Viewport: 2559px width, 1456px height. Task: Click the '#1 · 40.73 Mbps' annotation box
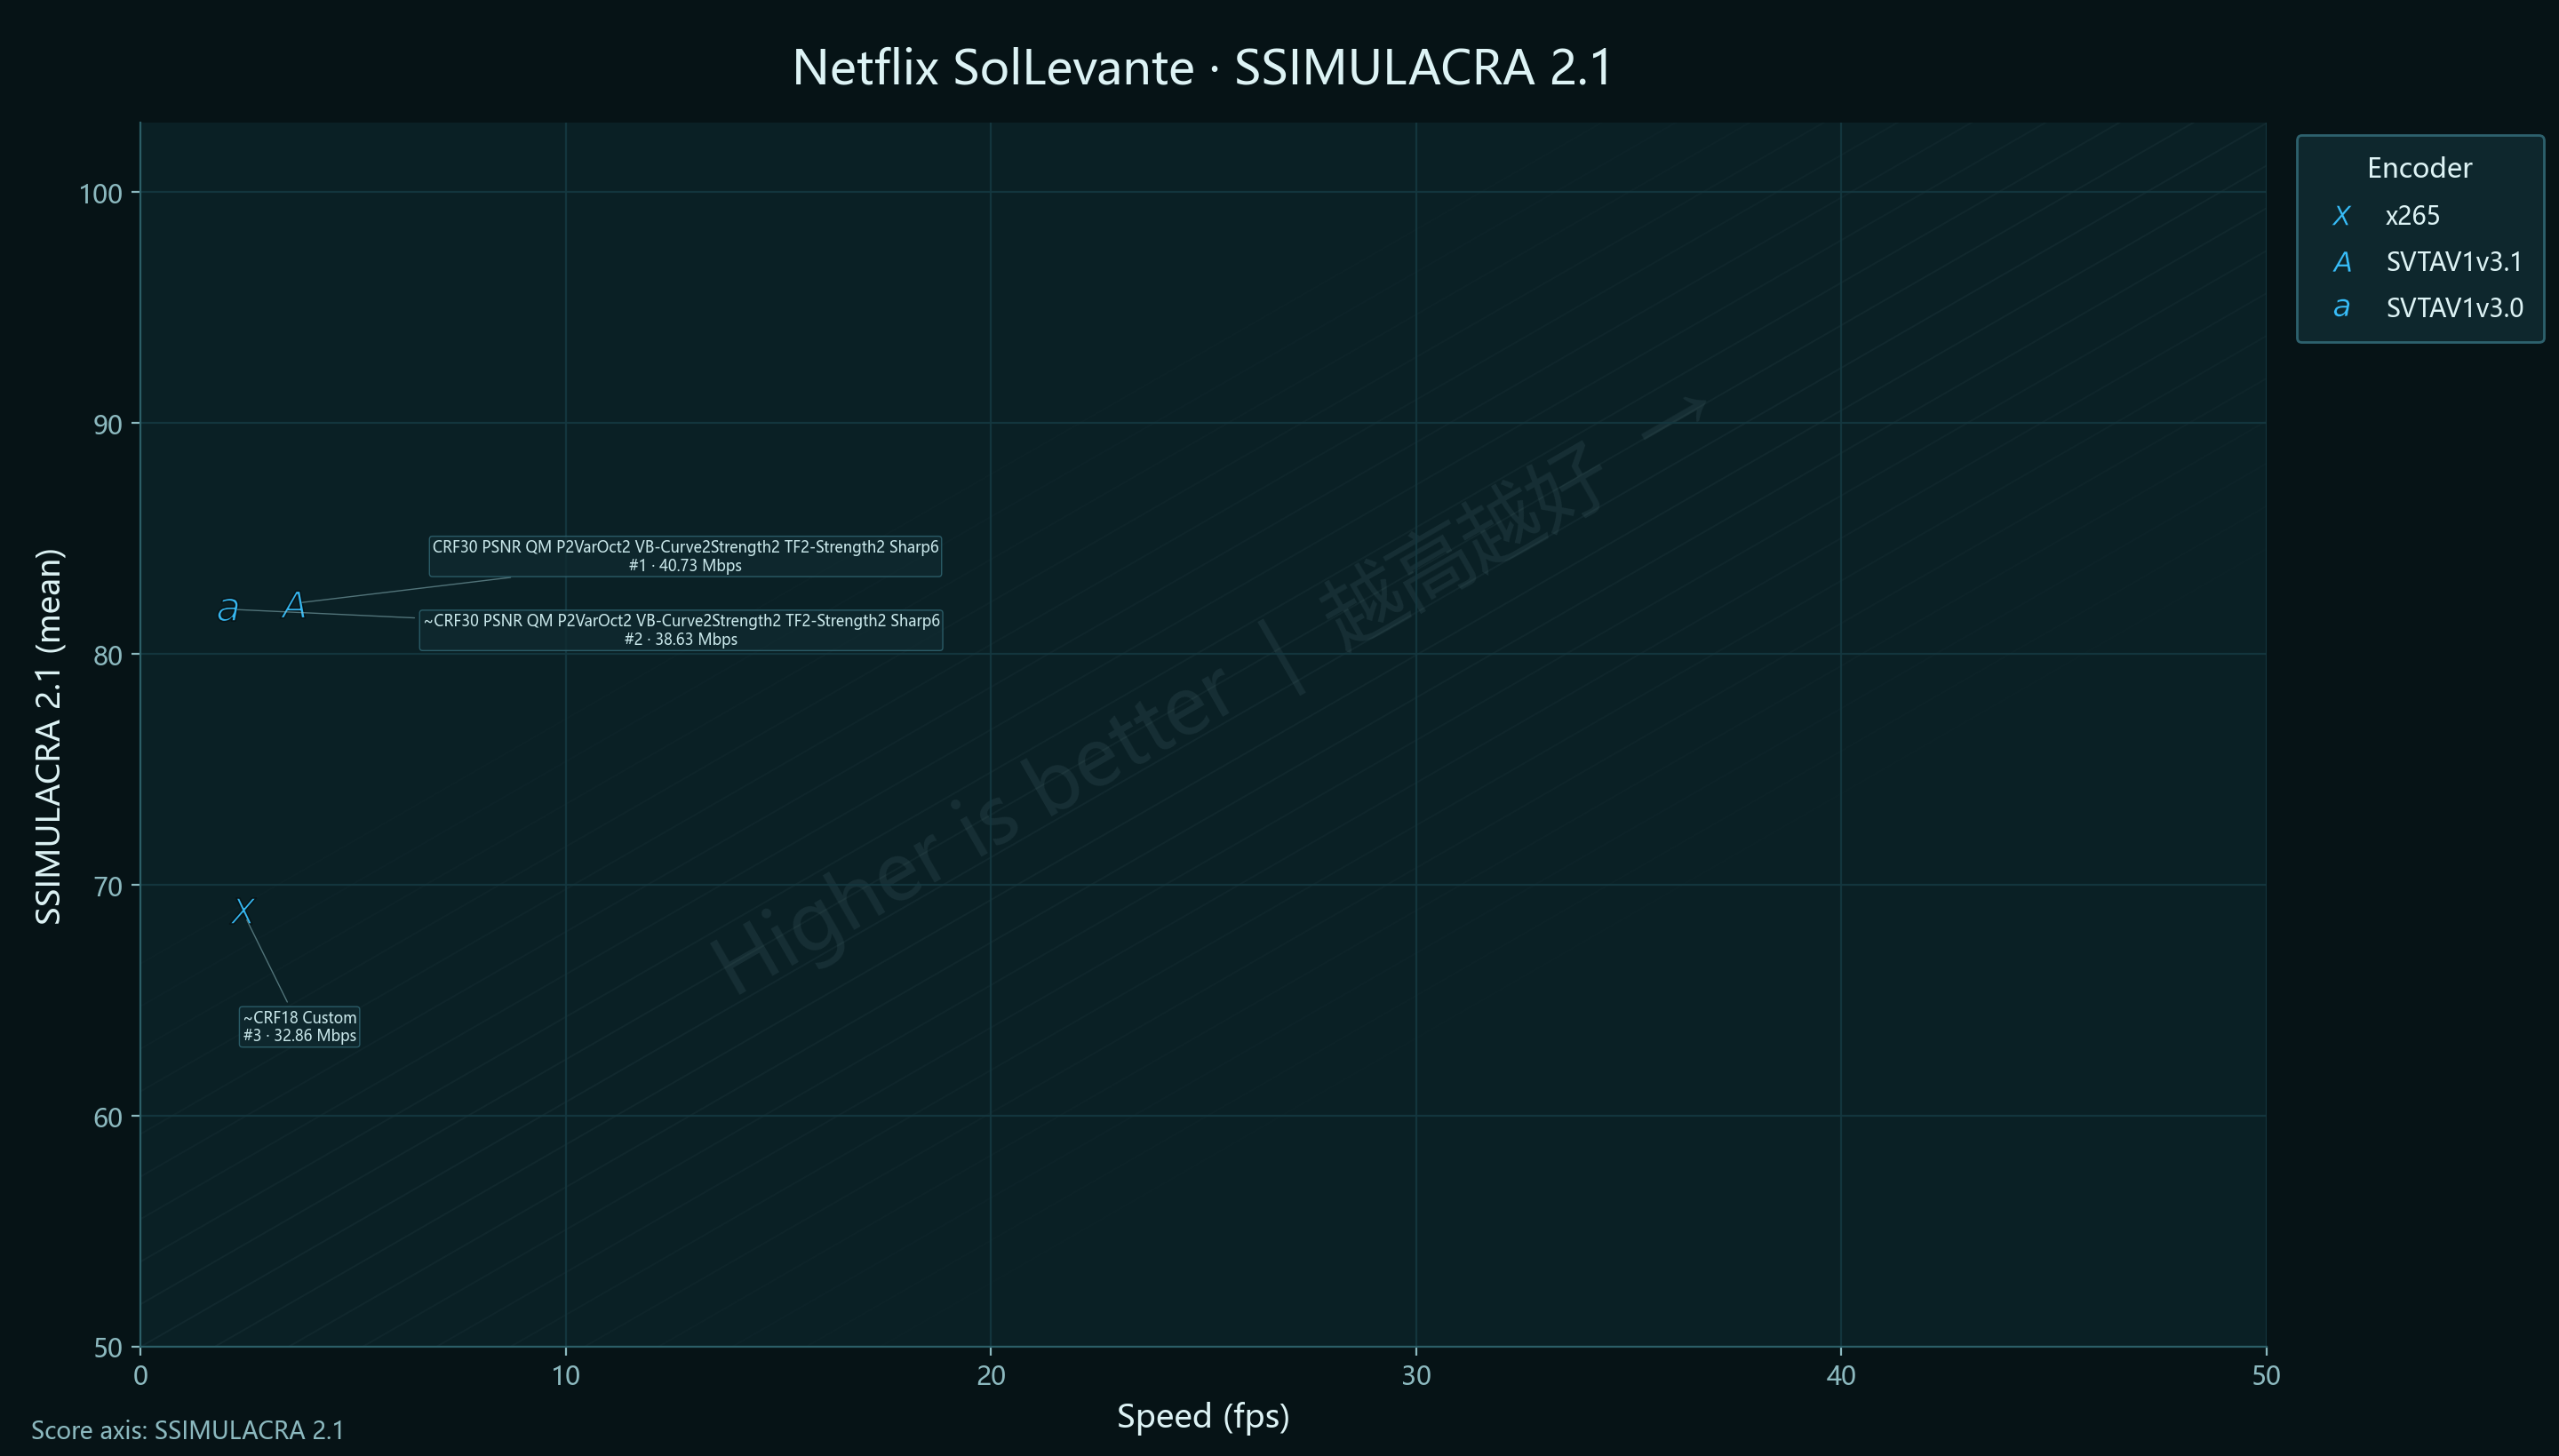[685, 556]
